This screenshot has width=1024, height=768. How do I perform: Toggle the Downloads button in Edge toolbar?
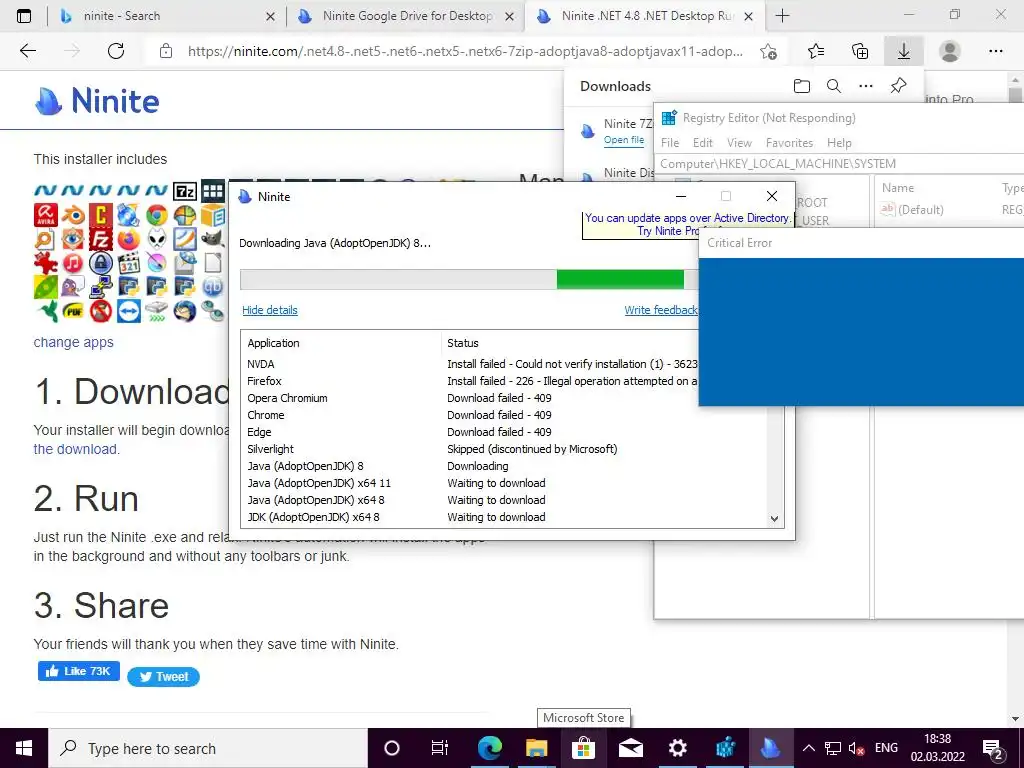(x=904, y=51)
